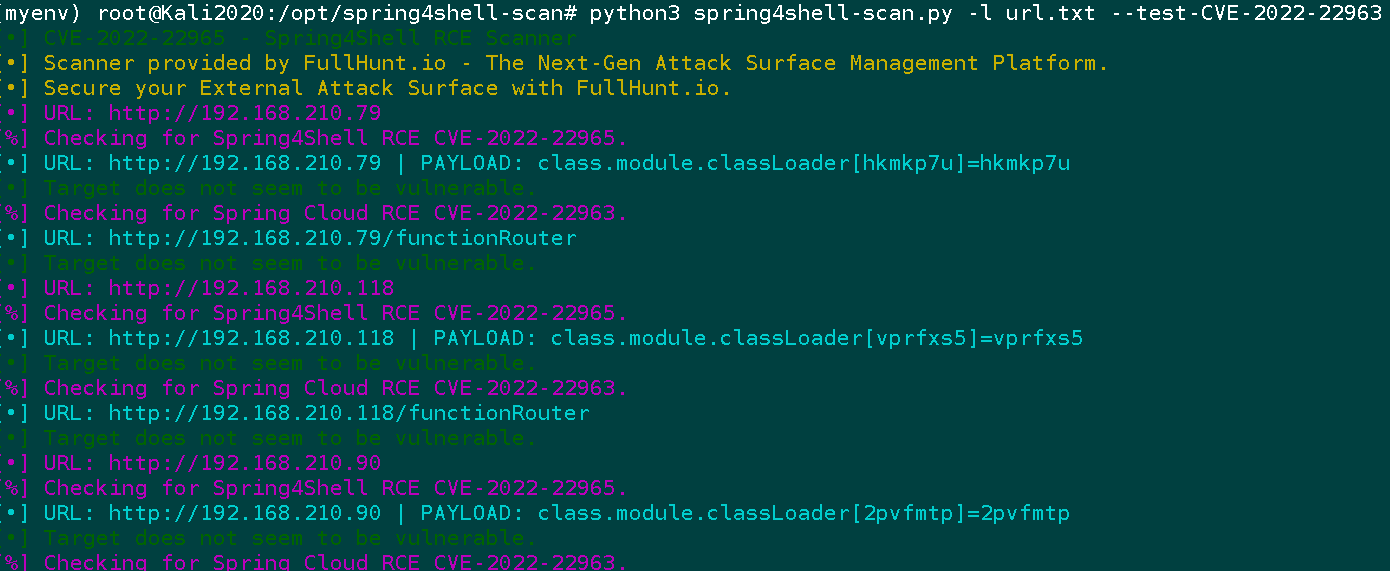Click the -l option in the command
This screenshot has width=1390, height=571.
point(980,13)
